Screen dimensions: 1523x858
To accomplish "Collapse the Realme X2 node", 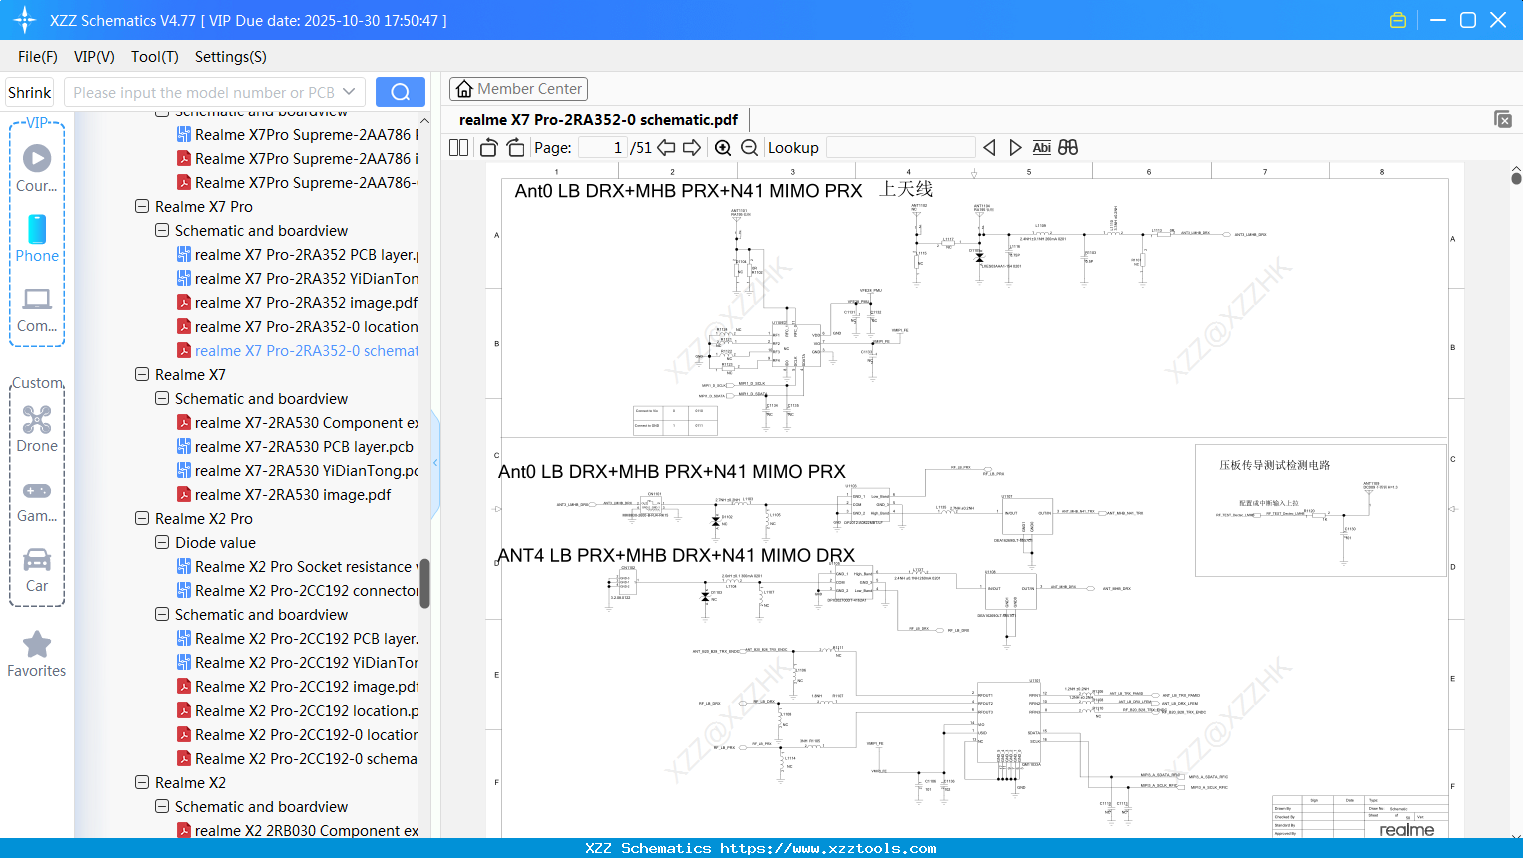I will tap(142, 783).
